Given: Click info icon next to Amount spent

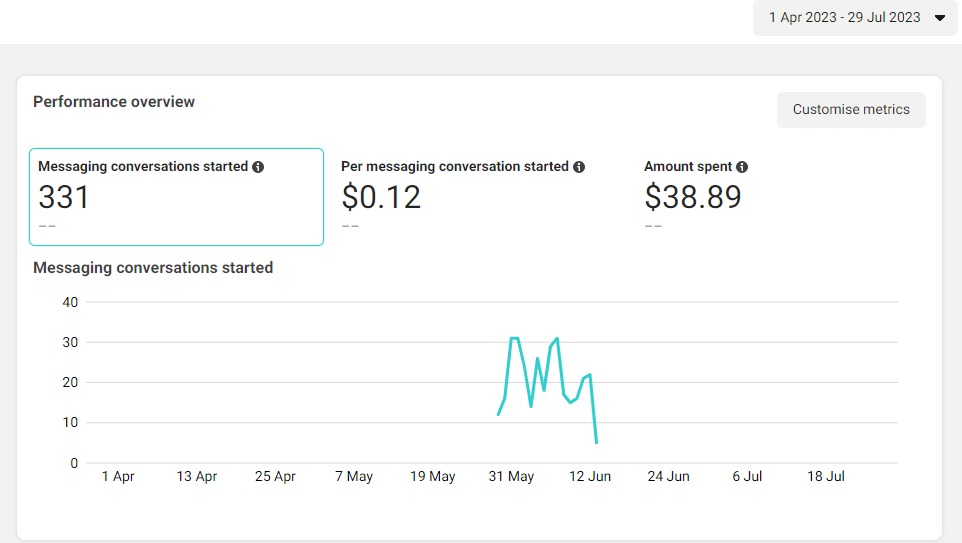Looking at the screenshot, I should click(742, 167).
